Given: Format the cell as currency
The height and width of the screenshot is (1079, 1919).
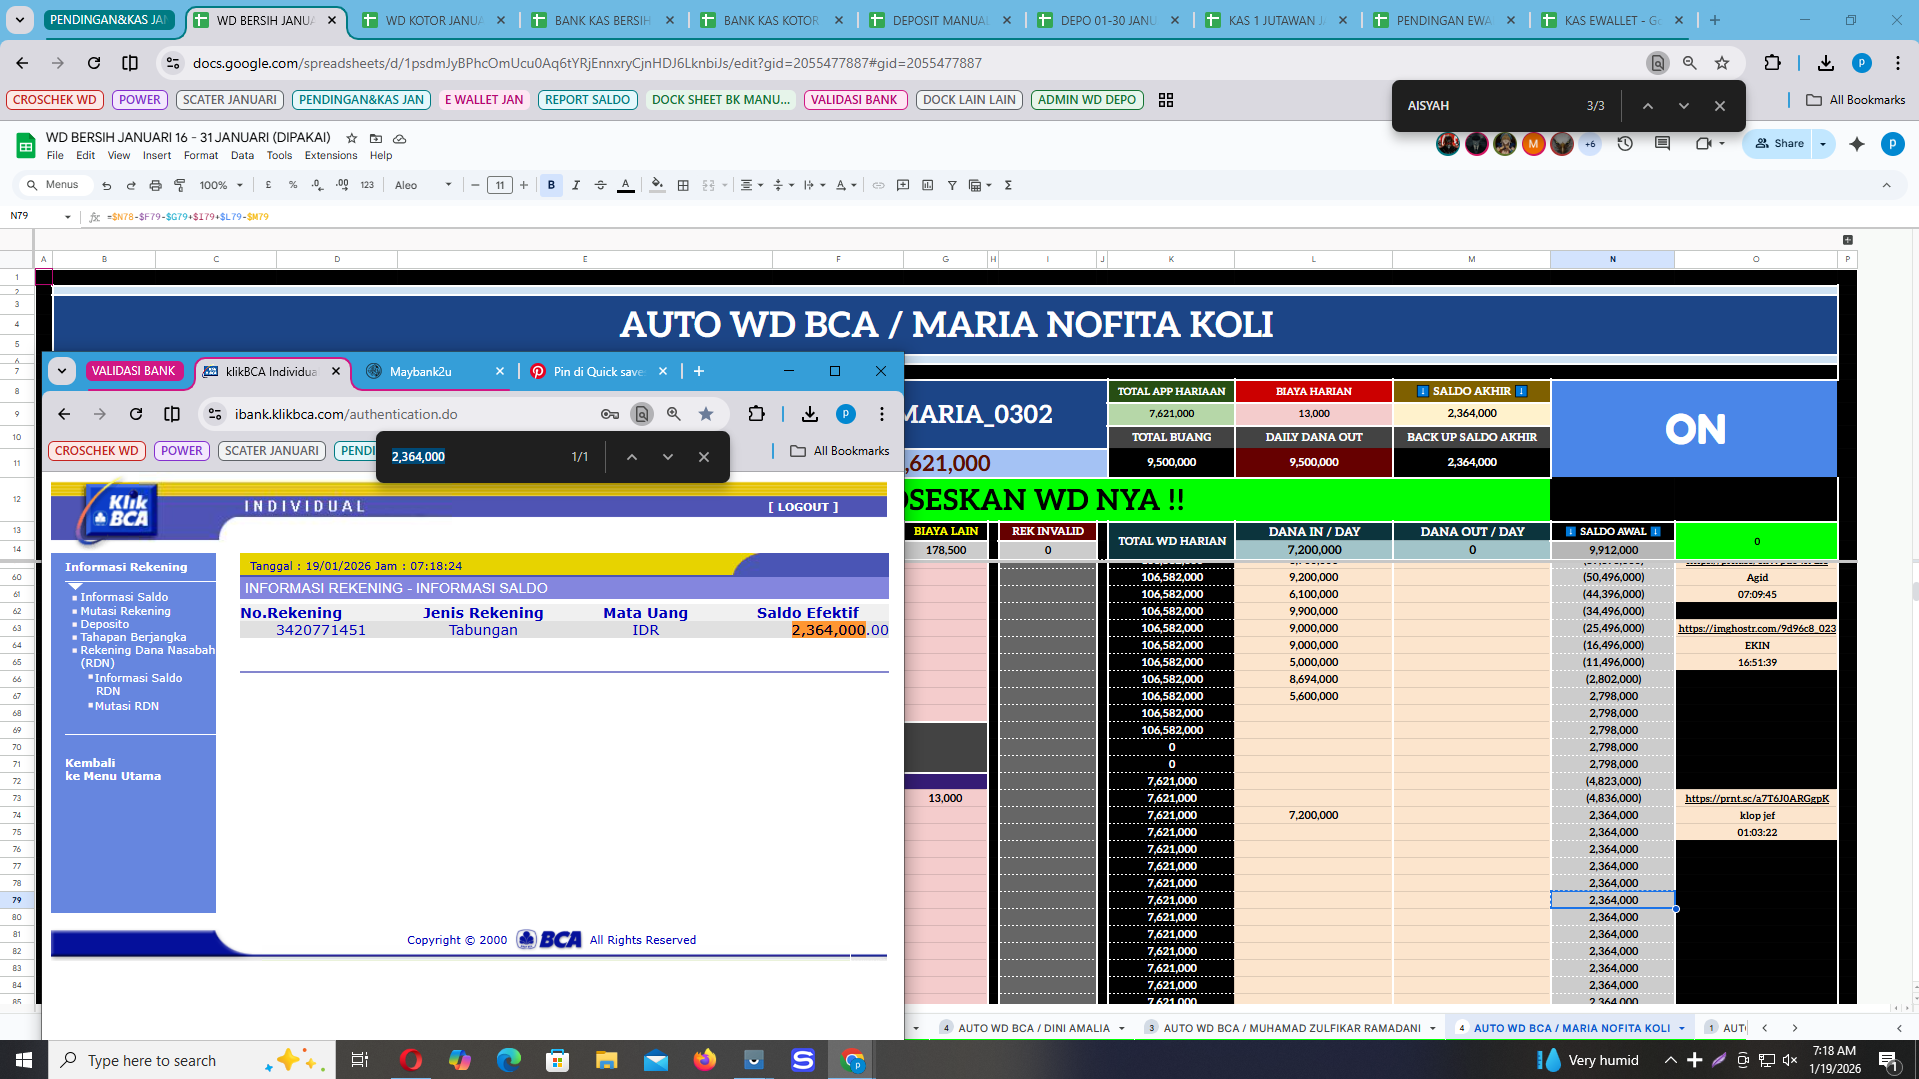Looking at the screenshot, I should [x=268, y=185].
